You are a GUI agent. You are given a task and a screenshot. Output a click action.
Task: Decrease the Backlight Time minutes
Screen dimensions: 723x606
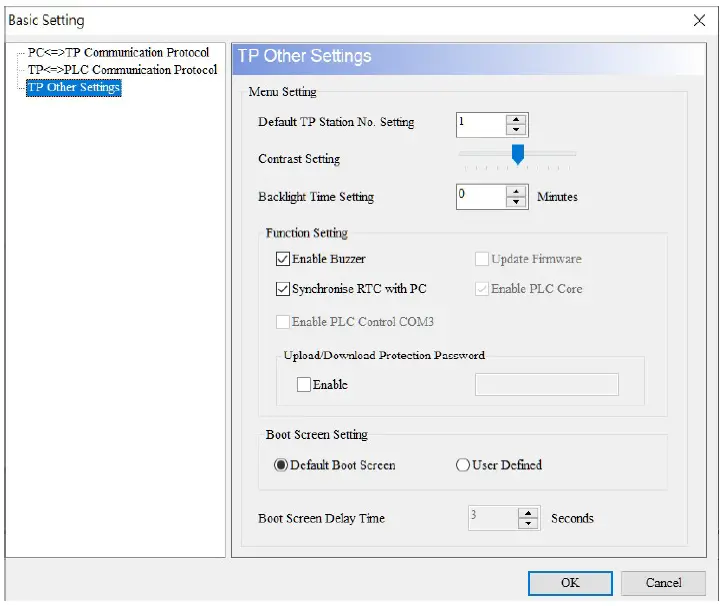pyautogui.click(x=516, y=202)
